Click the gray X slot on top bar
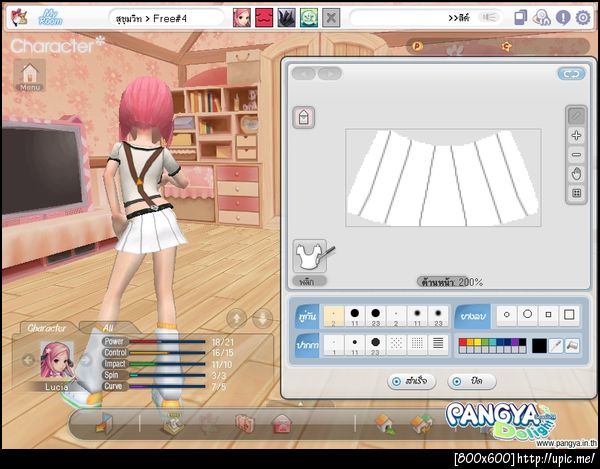Viewport: 600px width, 469px height. point(331,18)
